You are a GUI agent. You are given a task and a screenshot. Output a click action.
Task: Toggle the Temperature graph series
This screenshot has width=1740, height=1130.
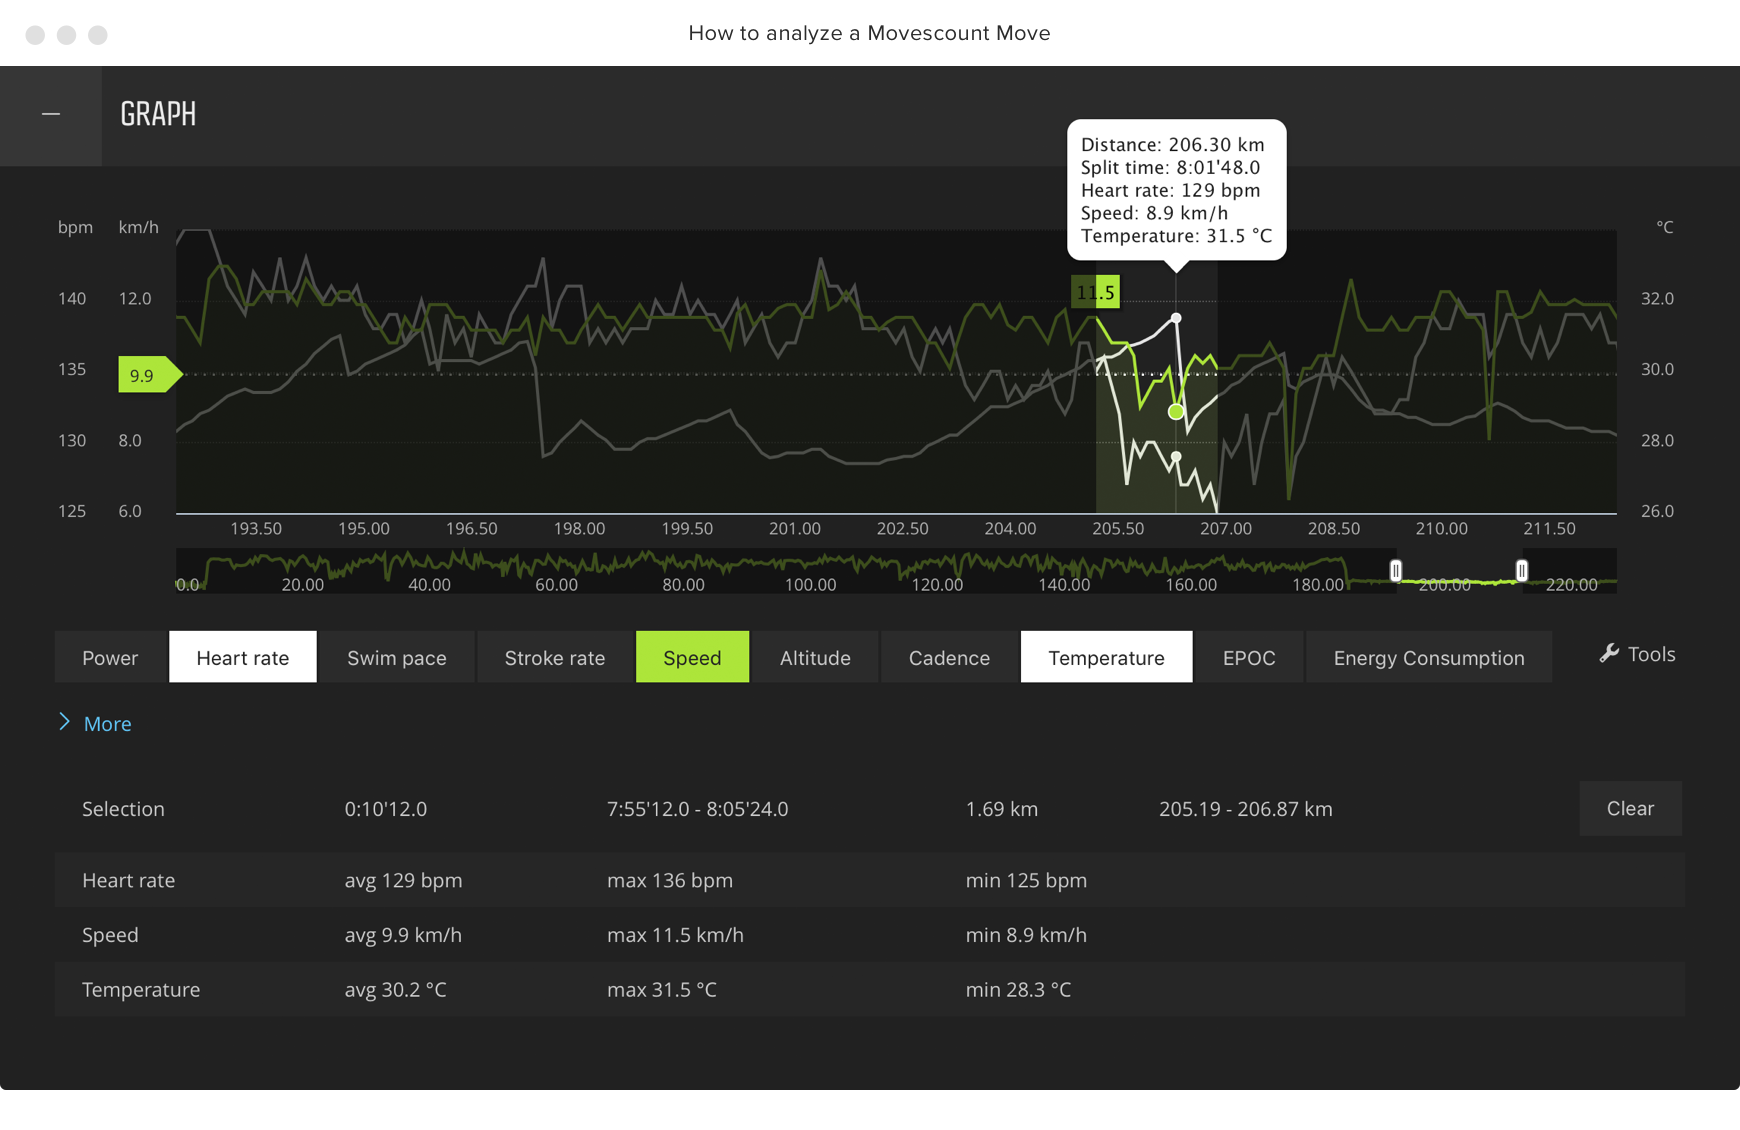pos(1106,657)
